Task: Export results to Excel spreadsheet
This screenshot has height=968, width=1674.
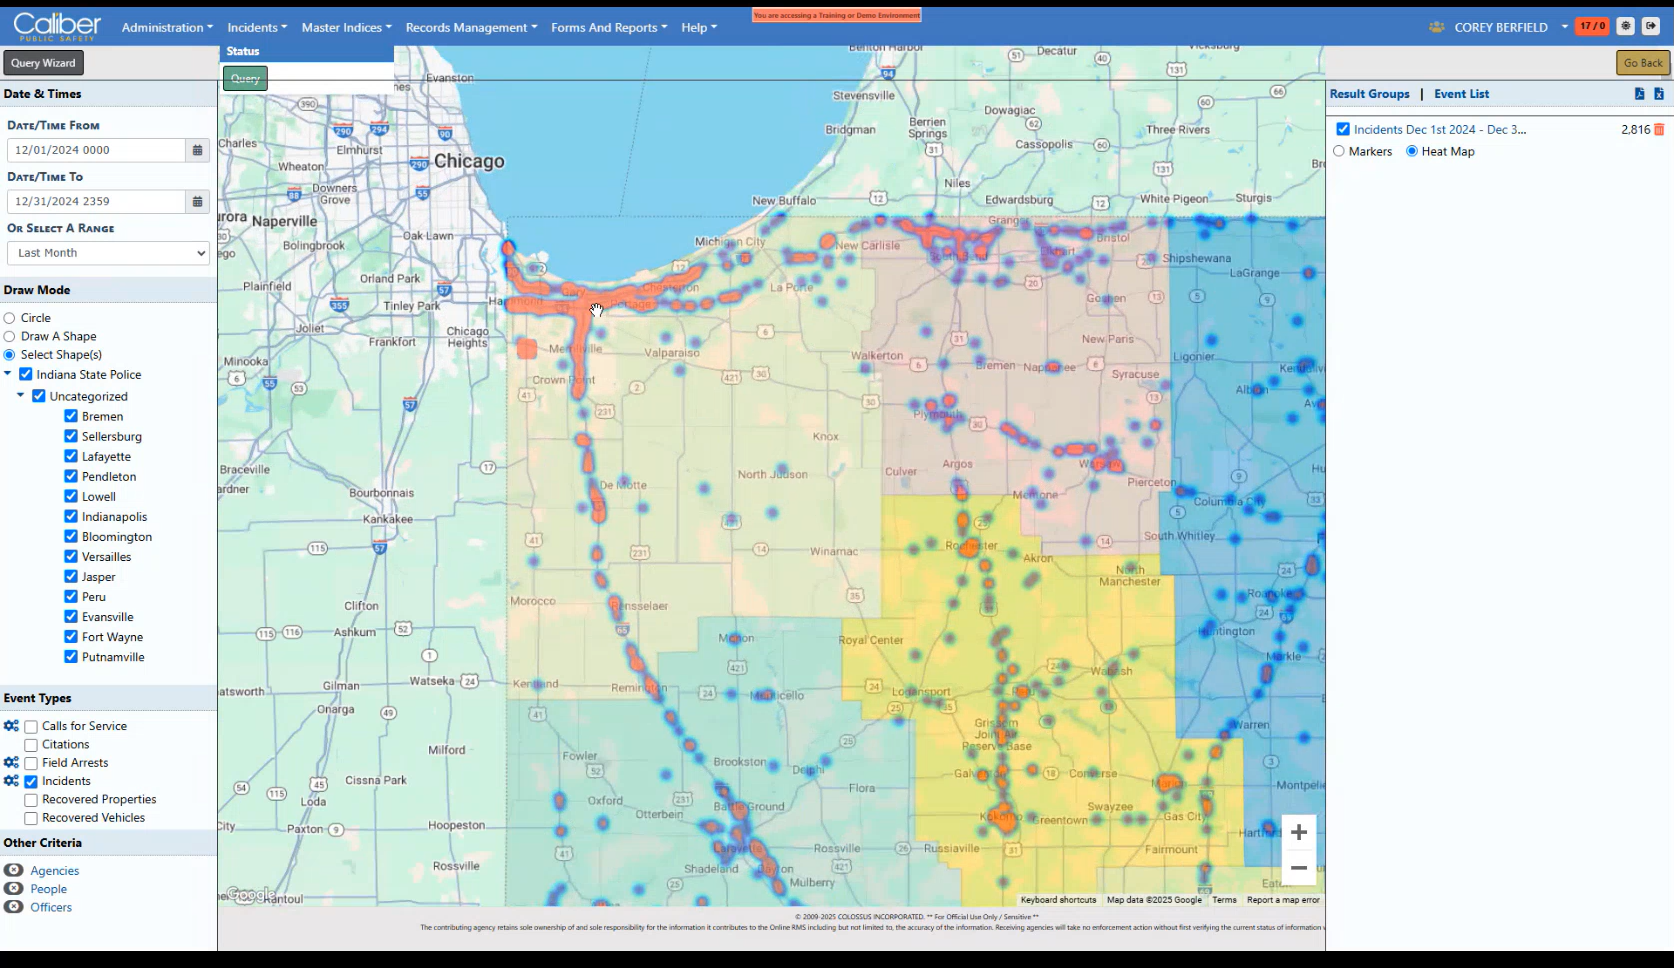Action: click(x=1659, y=94)
